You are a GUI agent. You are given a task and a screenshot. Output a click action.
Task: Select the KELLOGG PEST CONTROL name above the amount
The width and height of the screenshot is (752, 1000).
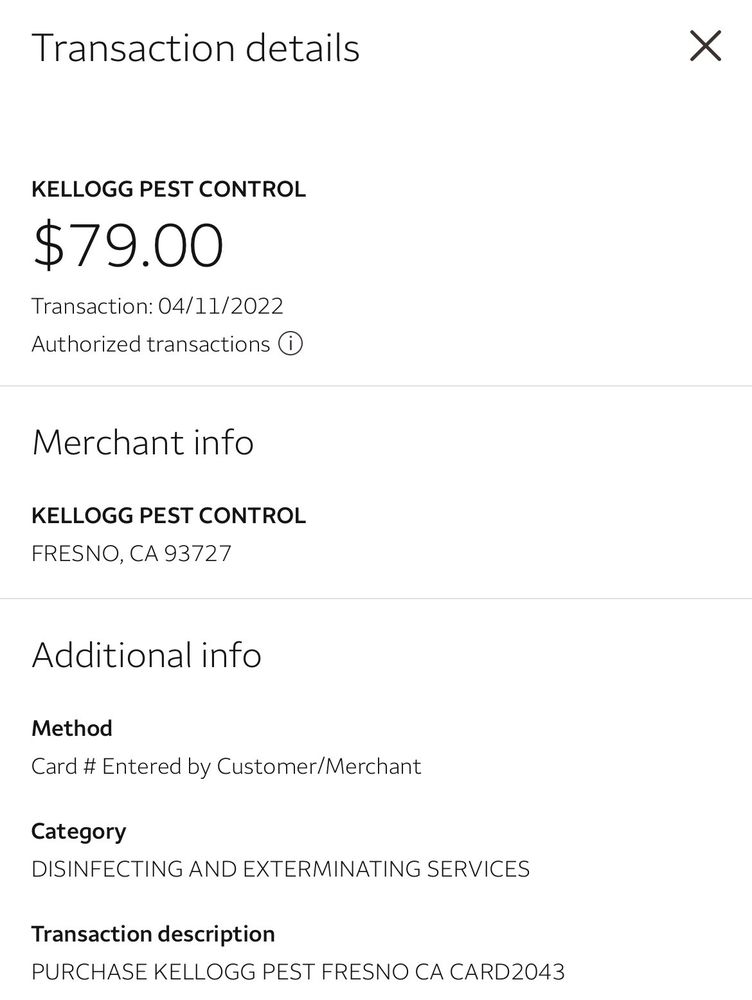[168, 189]
